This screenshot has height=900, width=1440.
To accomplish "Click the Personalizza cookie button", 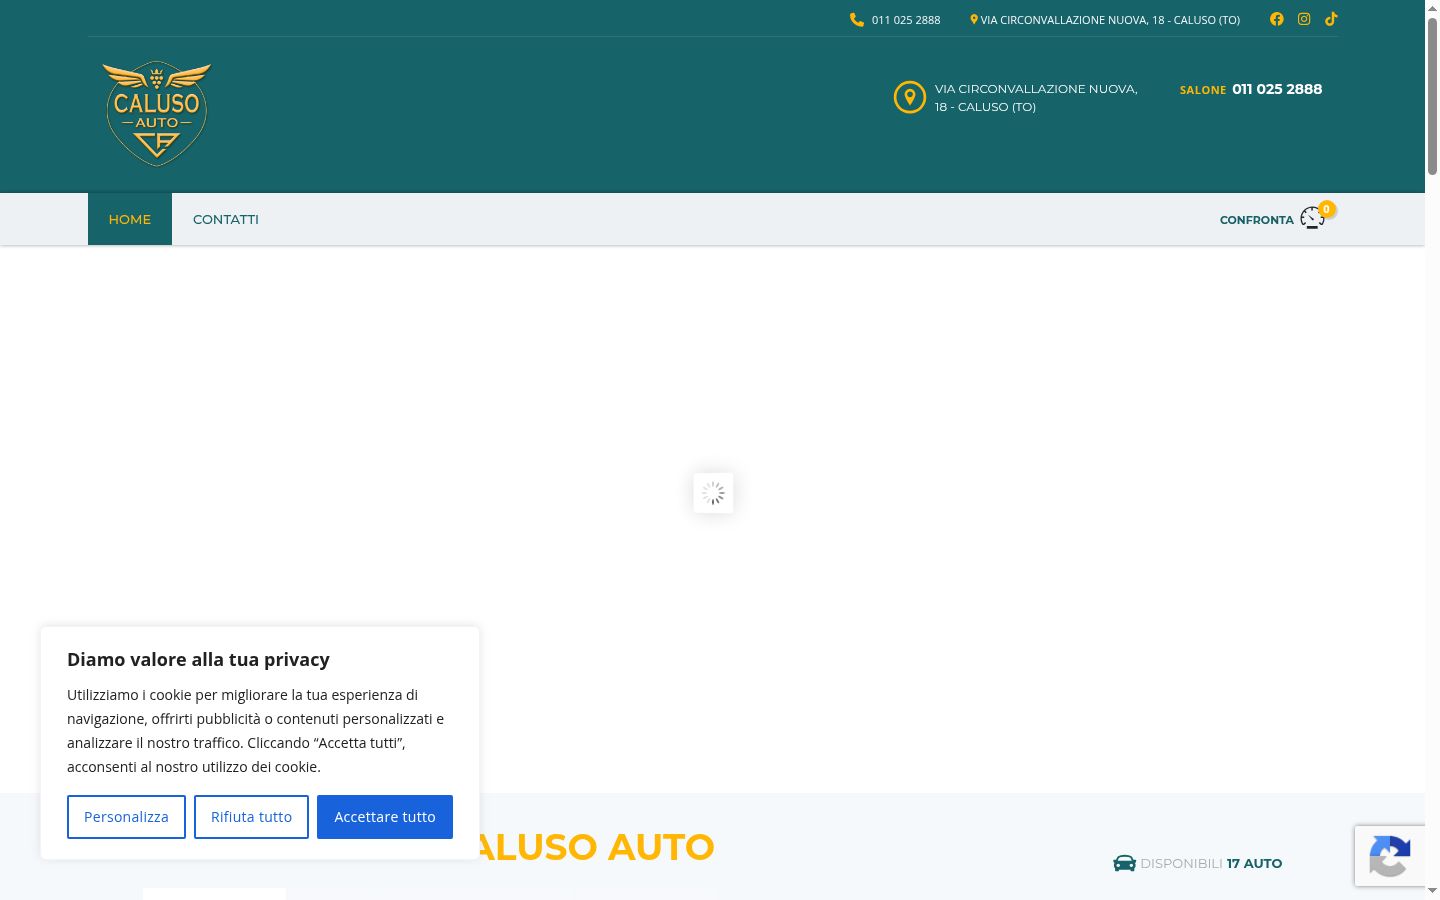I will [x=126, y=817].
